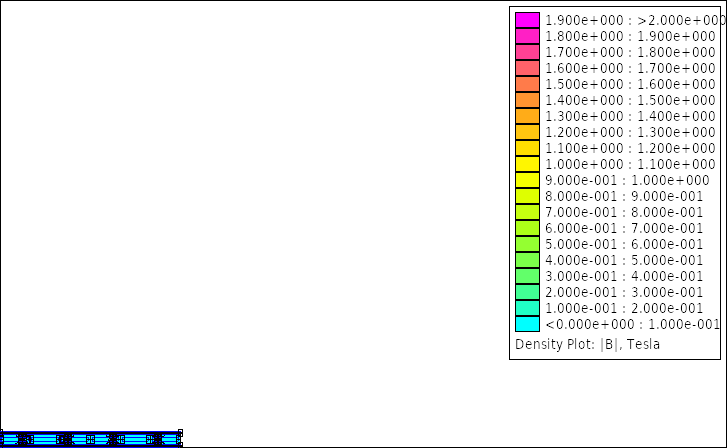Click the legend text '1.300e+000 : 1.400e+000'
The image size is (727, 448).
tap(631, 116)
